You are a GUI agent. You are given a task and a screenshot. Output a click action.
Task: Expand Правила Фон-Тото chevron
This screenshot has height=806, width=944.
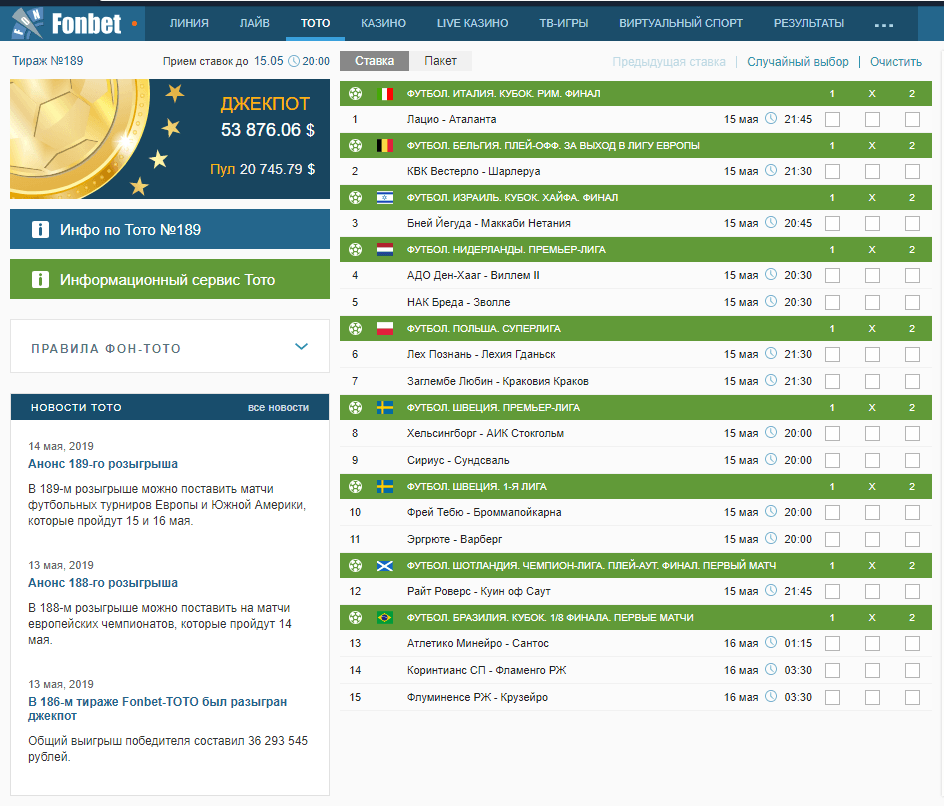(x=302, y=347)
